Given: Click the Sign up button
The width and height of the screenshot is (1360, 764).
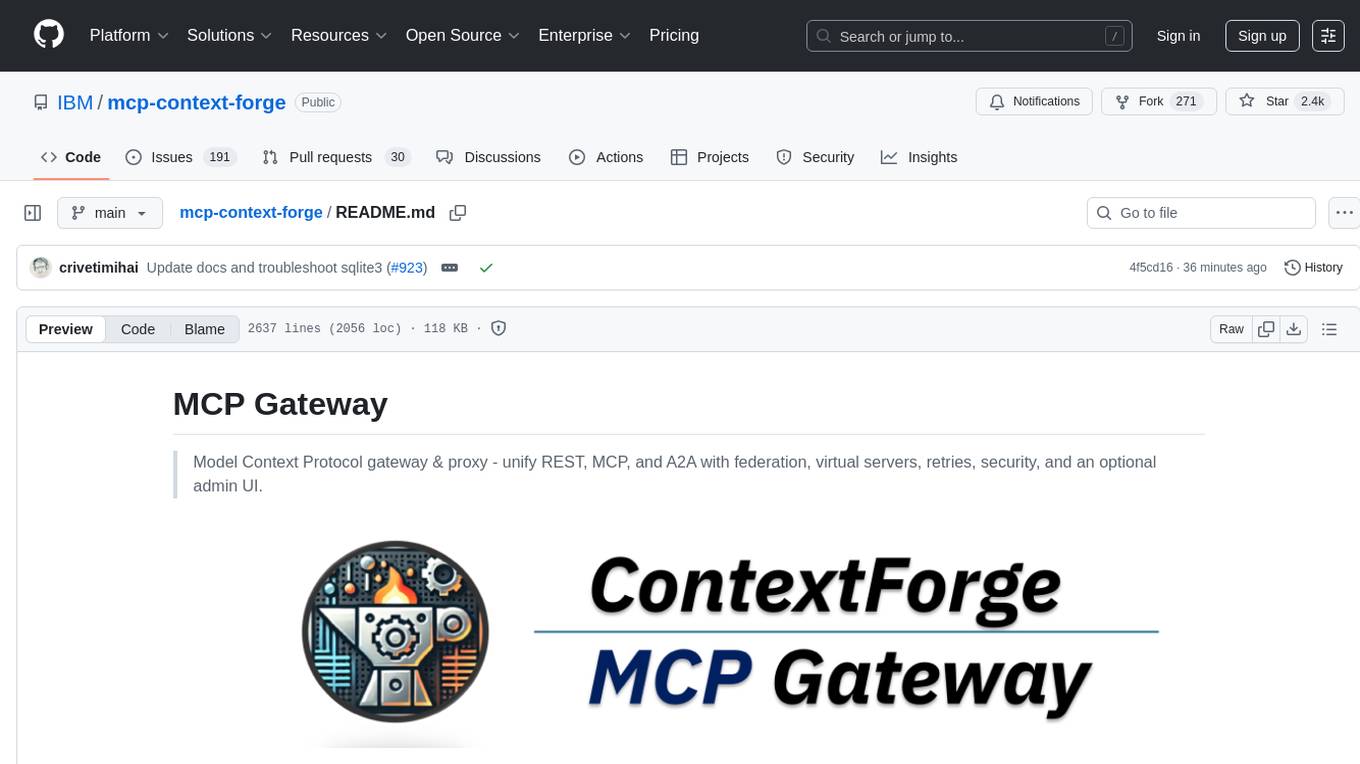Looking at the screenshot, I should point(1262,36).
